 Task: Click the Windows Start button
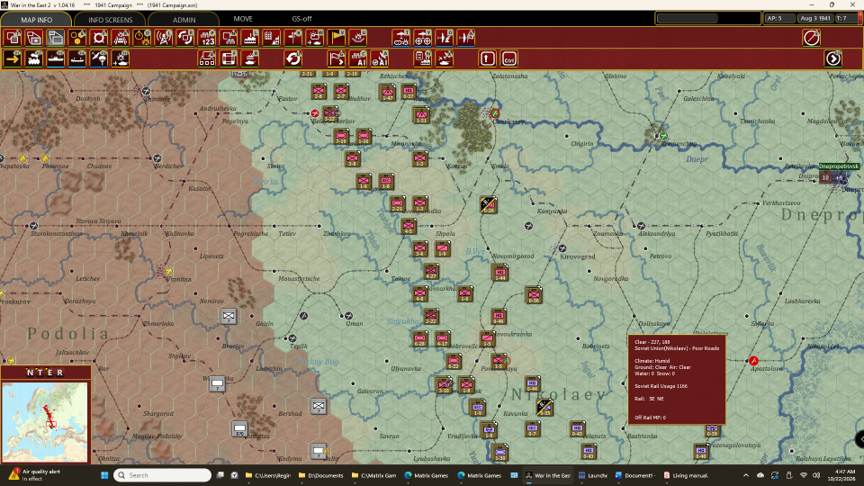[x=104, y=475]
